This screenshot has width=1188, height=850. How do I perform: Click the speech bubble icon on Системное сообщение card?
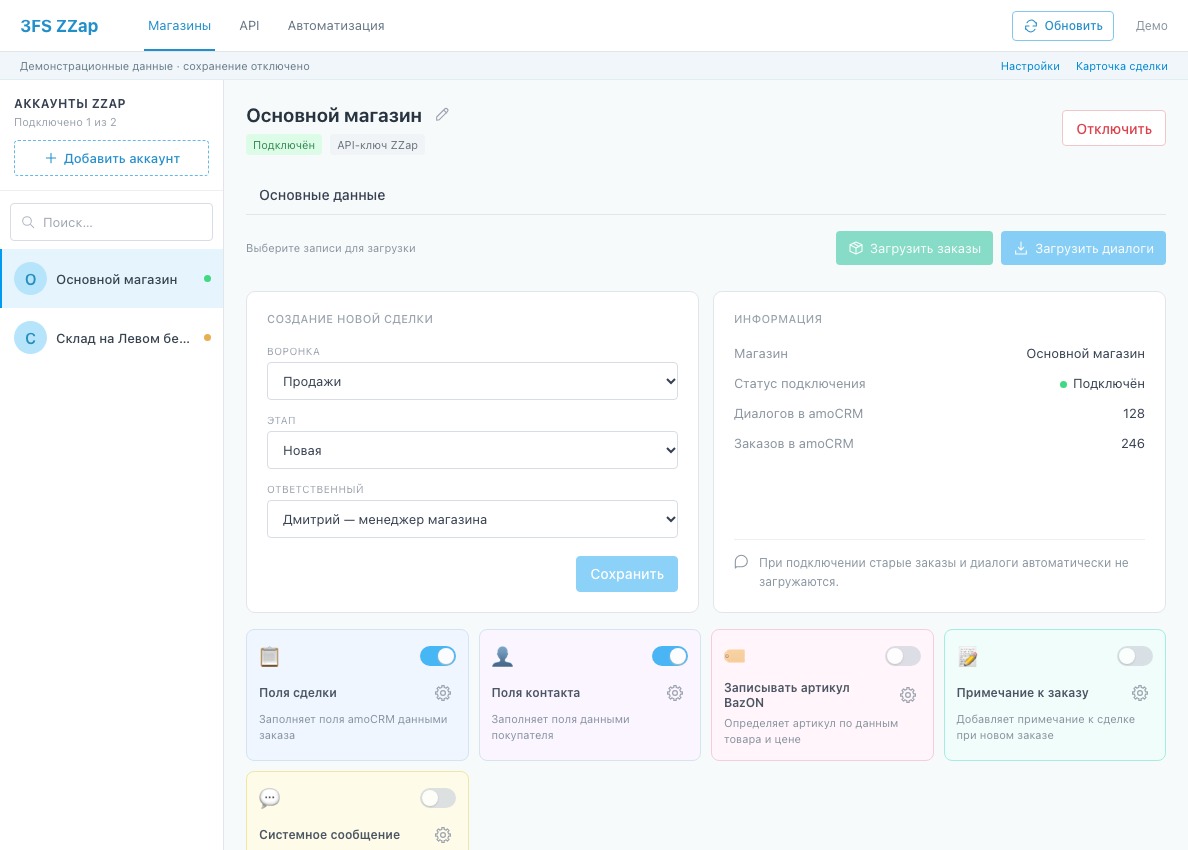[270, 798]
